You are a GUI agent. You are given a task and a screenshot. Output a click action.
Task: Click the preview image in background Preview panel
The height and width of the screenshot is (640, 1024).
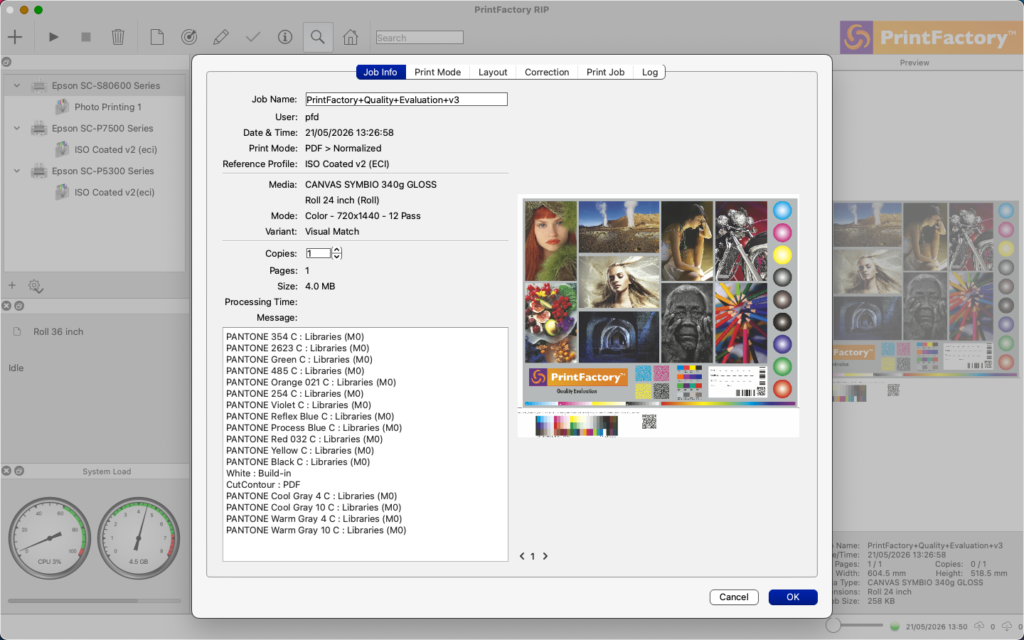tap(925, 300)
